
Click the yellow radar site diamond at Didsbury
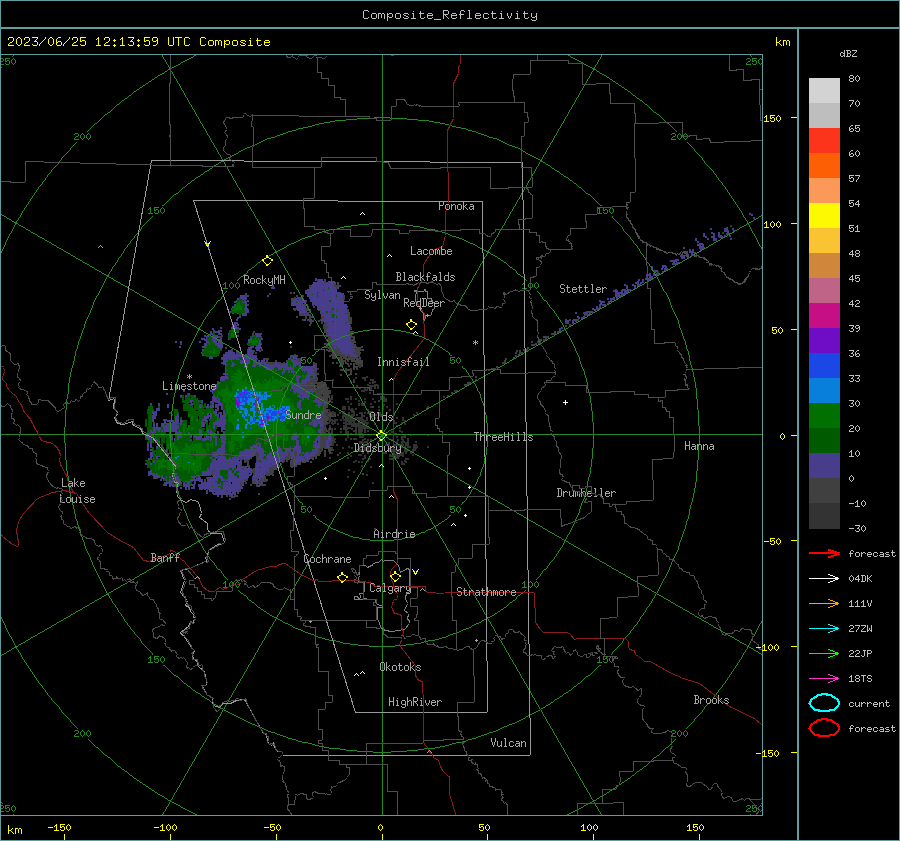(381, 436)
